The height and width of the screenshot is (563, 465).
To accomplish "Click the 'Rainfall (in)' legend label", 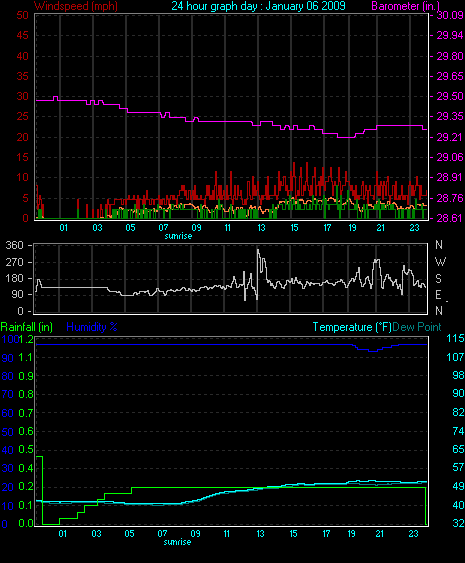I will coord(27,327).
